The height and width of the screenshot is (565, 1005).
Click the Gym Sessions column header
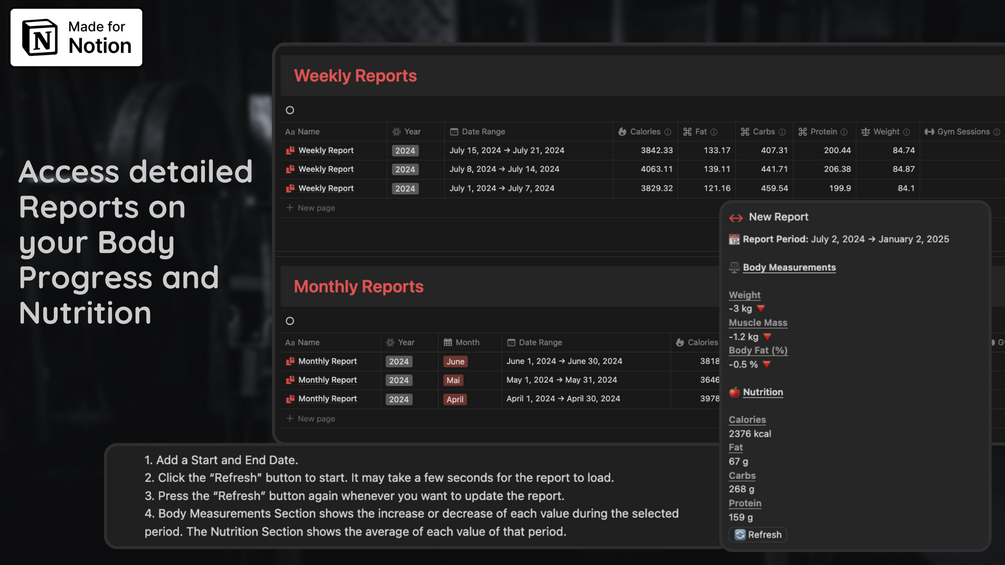[962, 132]
